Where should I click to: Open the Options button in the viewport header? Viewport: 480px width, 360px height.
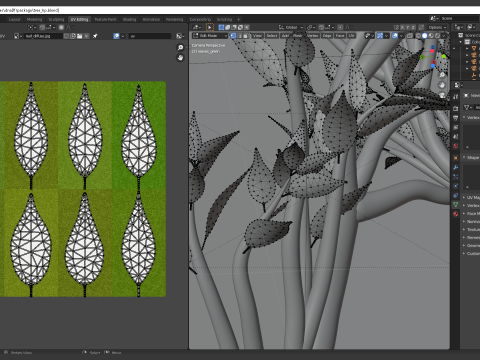point(437,27)
